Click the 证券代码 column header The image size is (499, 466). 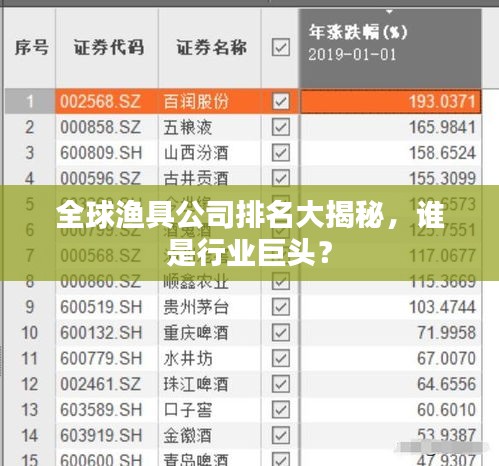[x=108, y=47]
